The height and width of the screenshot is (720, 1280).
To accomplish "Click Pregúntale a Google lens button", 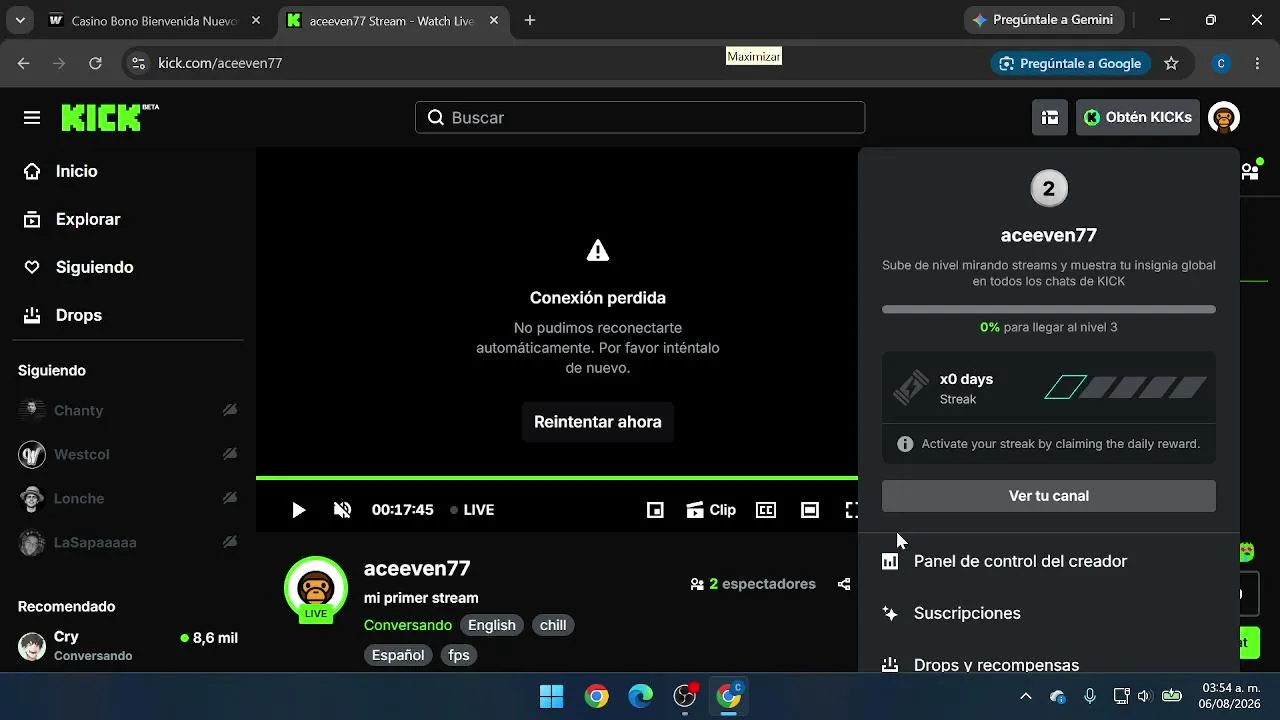I will tap(1070, 63).
